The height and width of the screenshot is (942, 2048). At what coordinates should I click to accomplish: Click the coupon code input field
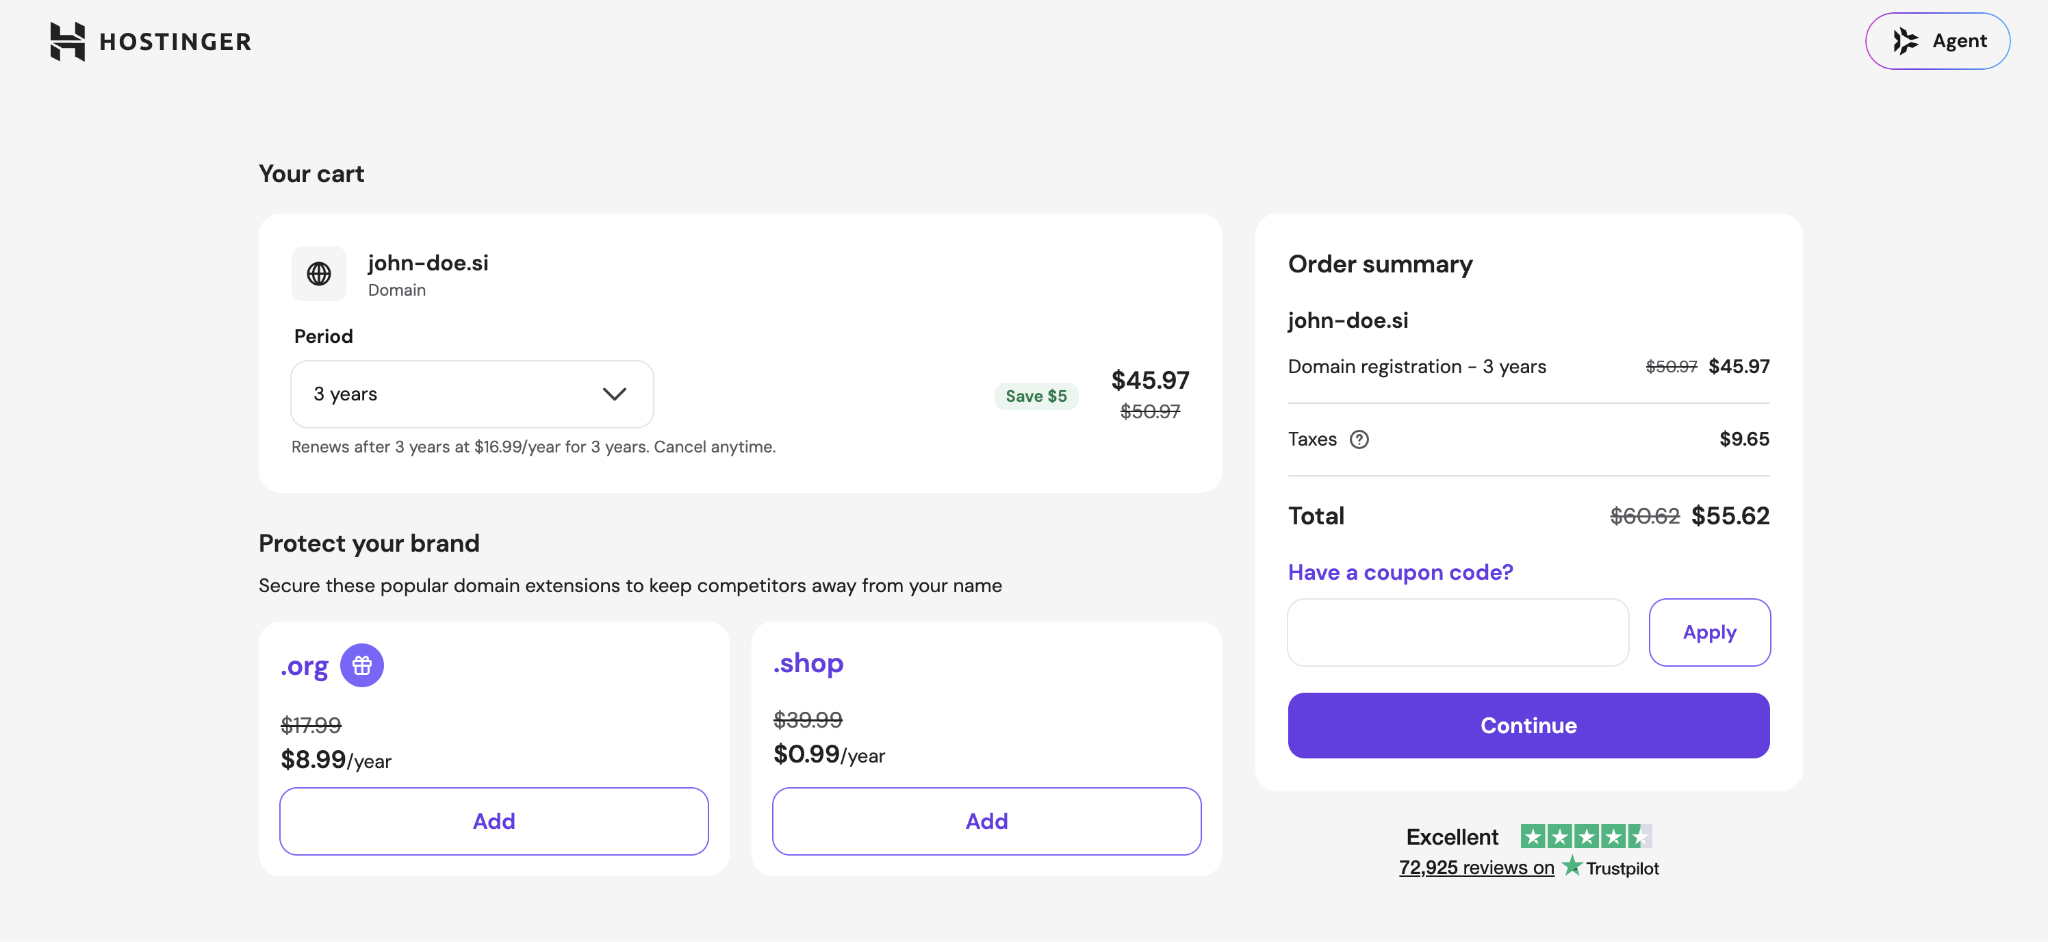coord(1458,632)
